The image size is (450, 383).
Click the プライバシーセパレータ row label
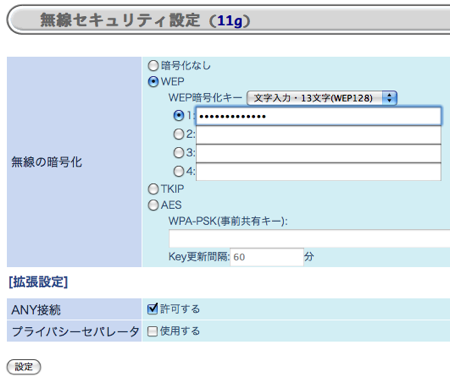click(x=75, y=332)
